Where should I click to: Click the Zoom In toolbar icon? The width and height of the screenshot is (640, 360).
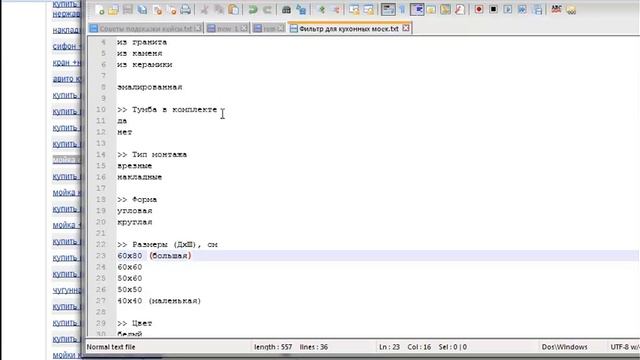321,9
